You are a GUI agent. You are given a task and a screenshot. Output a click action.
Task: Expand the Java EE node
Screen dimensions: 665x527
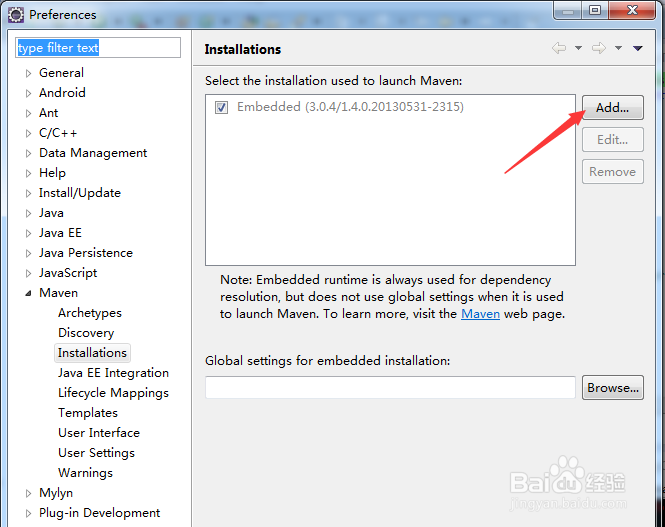tap(28, 233)
